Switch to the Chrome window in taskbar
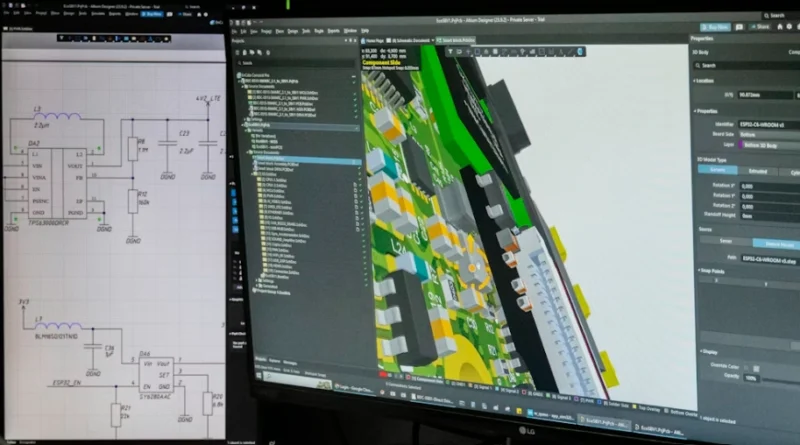This screenshot has height=445, width=800. click(x=356, y=389)
